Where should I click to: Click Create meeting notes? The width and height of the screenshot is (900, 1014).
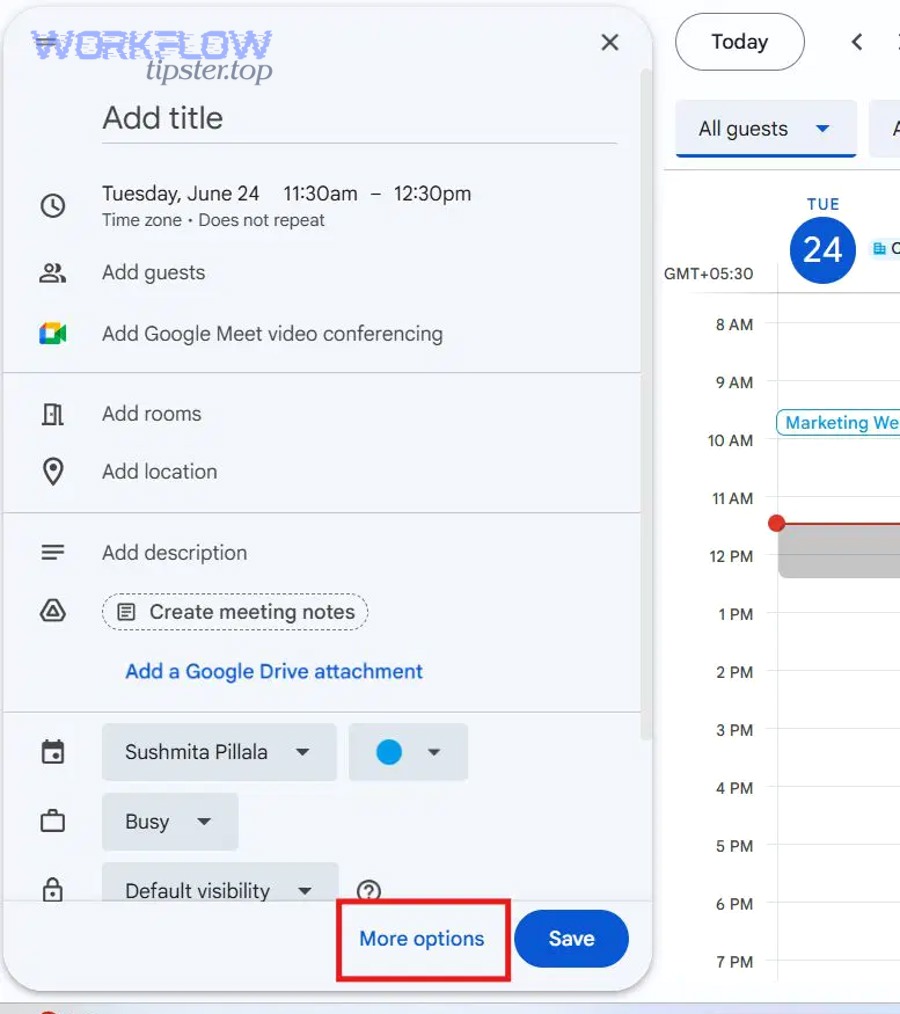tap(234, 611)
